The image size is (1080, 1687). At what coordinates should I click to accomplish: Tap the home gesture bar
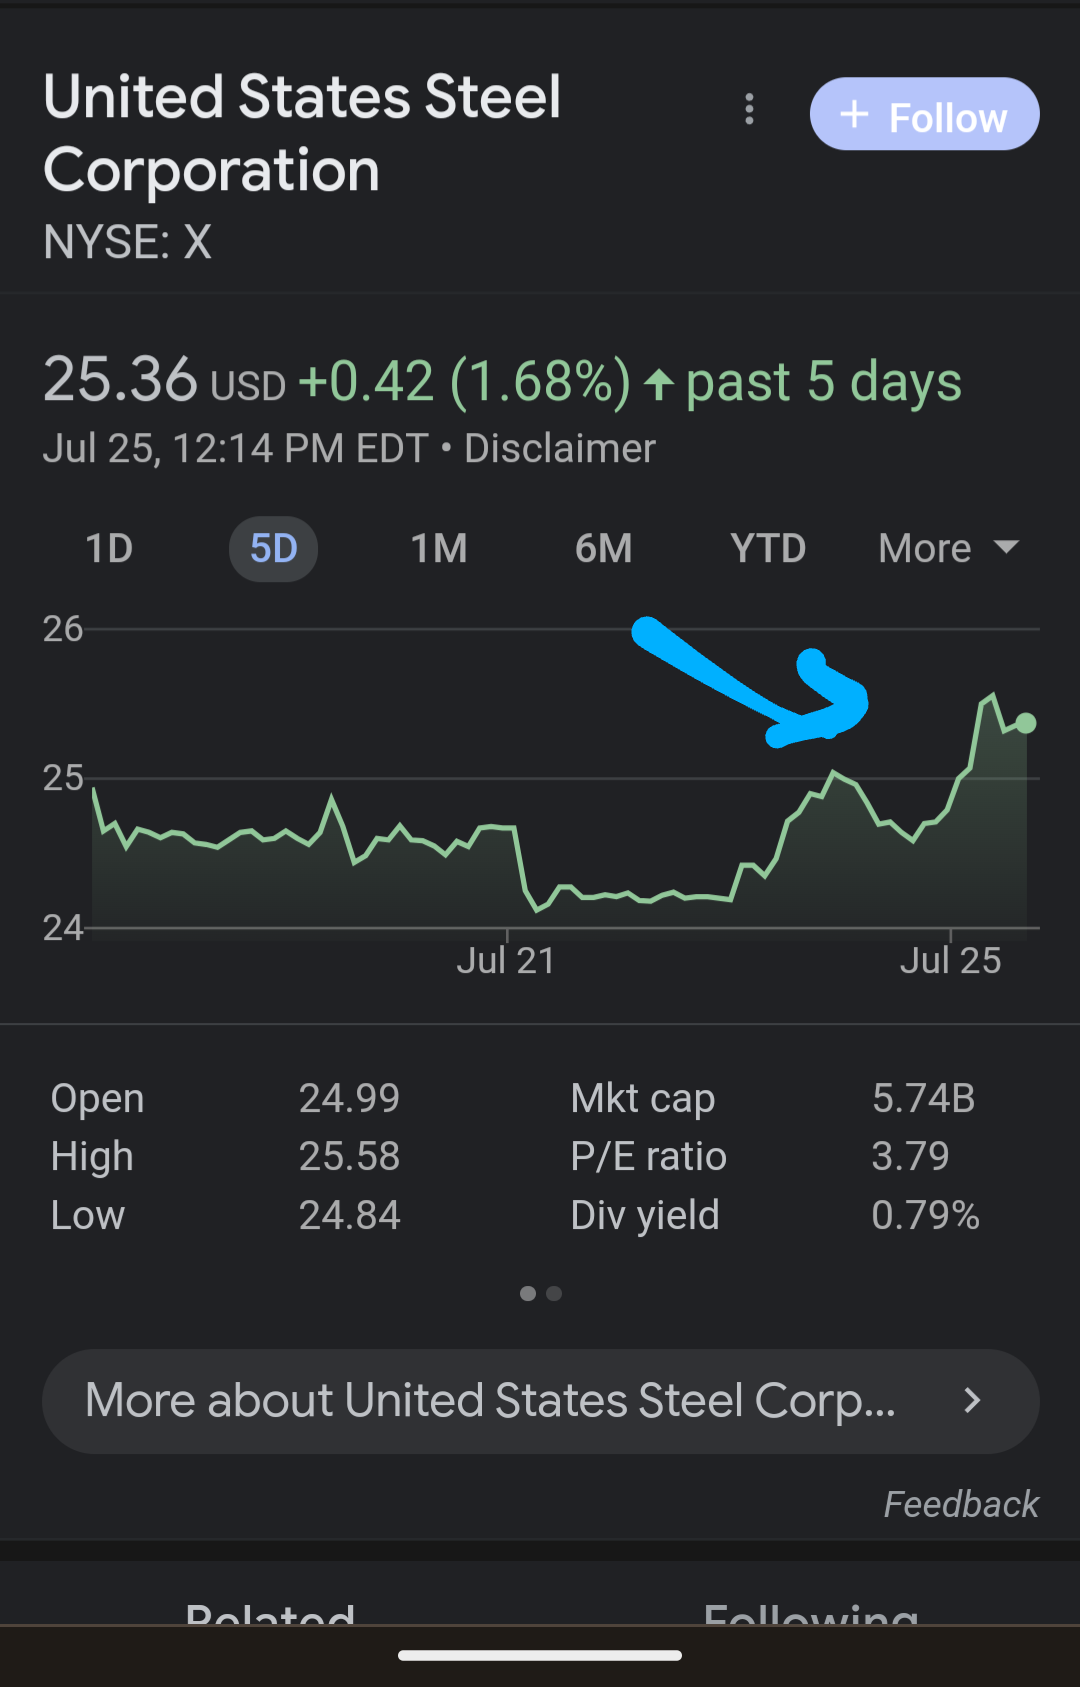tap(540, 1655)
